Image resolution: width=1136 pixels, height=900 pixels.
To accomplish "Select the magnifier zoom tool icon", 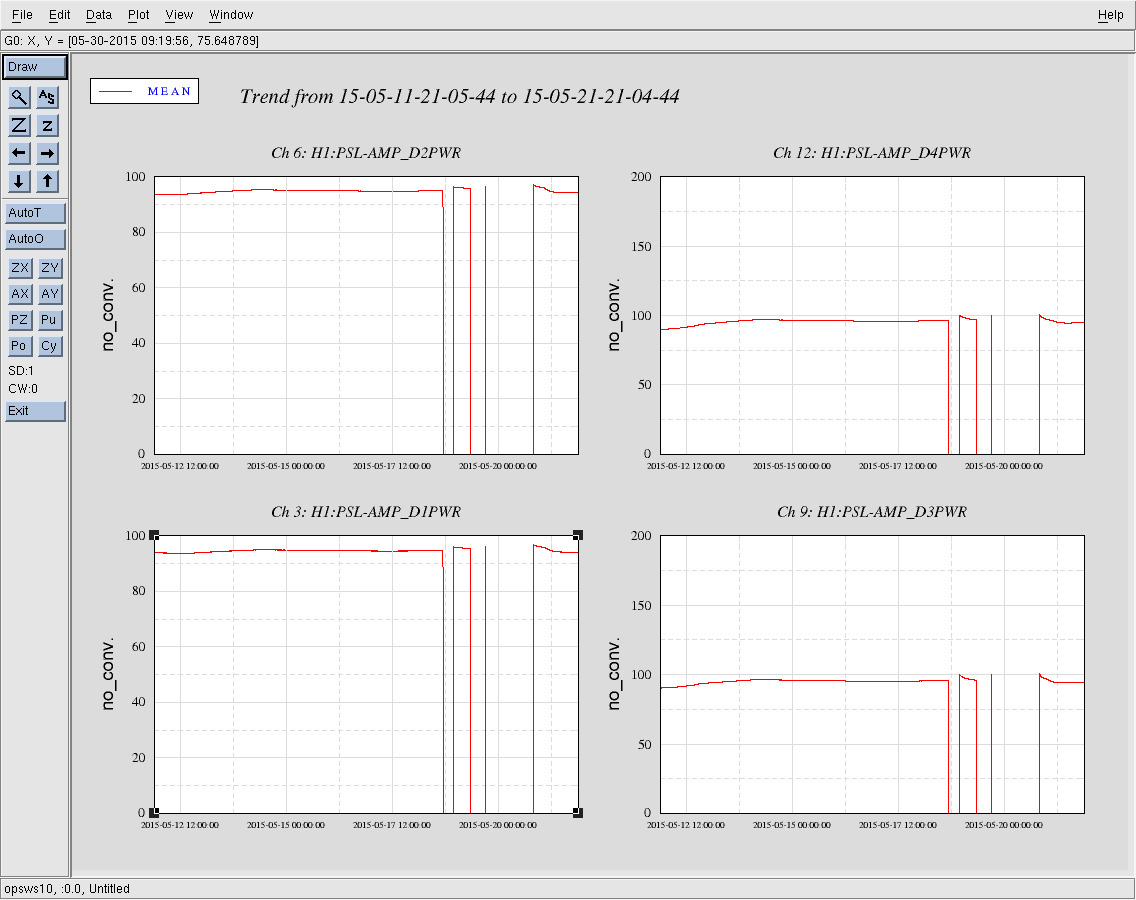I will (x=20, y=97).
